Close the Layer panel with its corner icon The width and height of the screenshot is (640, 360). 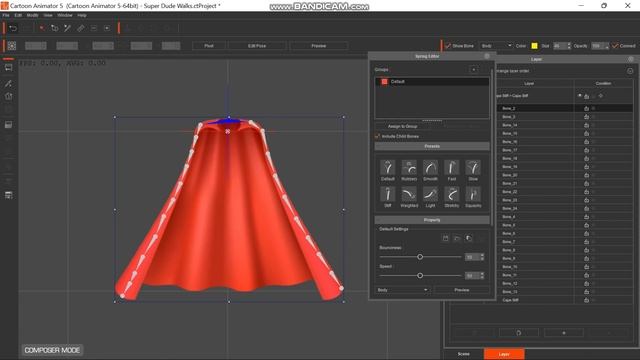pyautogui.click(x=631, y=59)
